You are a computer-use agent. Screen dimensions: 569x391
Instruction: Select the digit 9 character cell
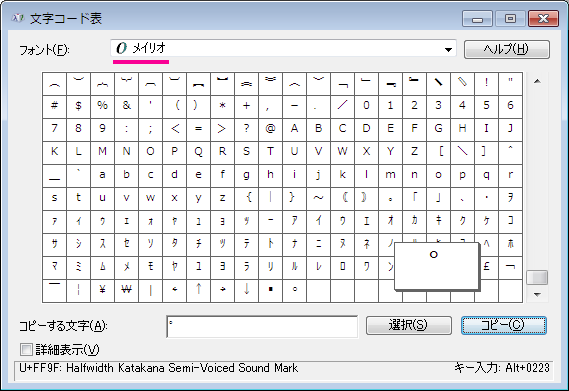102,129
